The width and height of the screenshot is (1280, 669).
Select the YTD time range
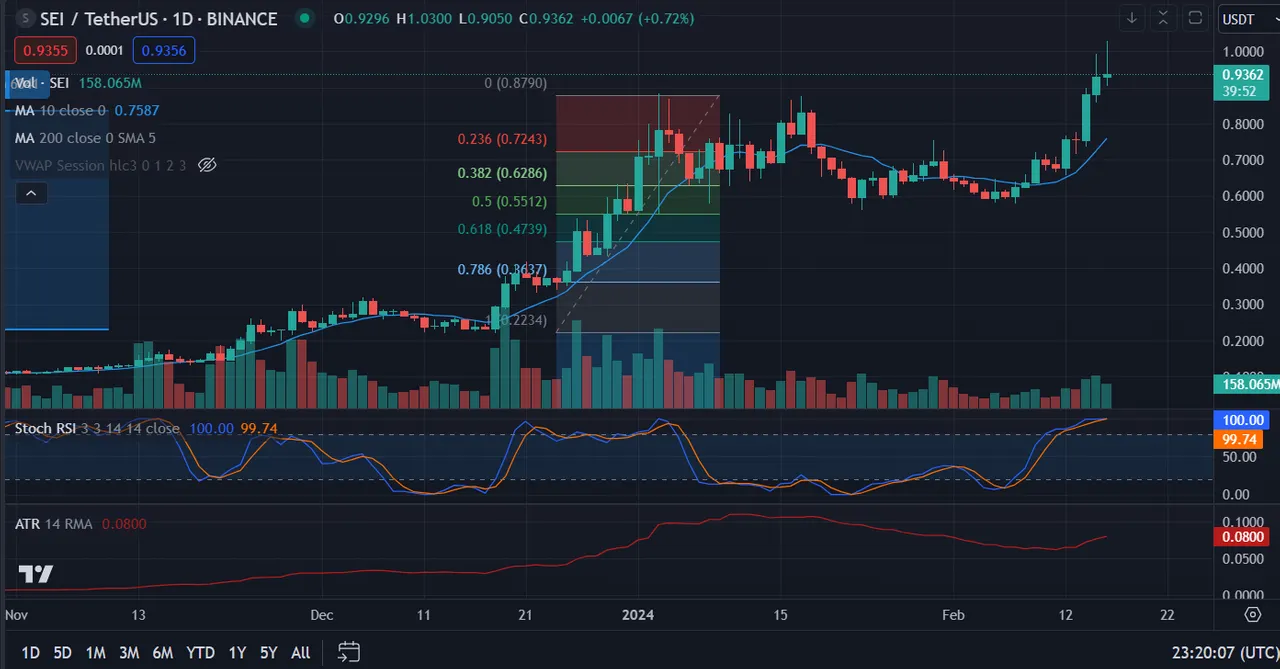pyautogui.click(x=200, y=653)
